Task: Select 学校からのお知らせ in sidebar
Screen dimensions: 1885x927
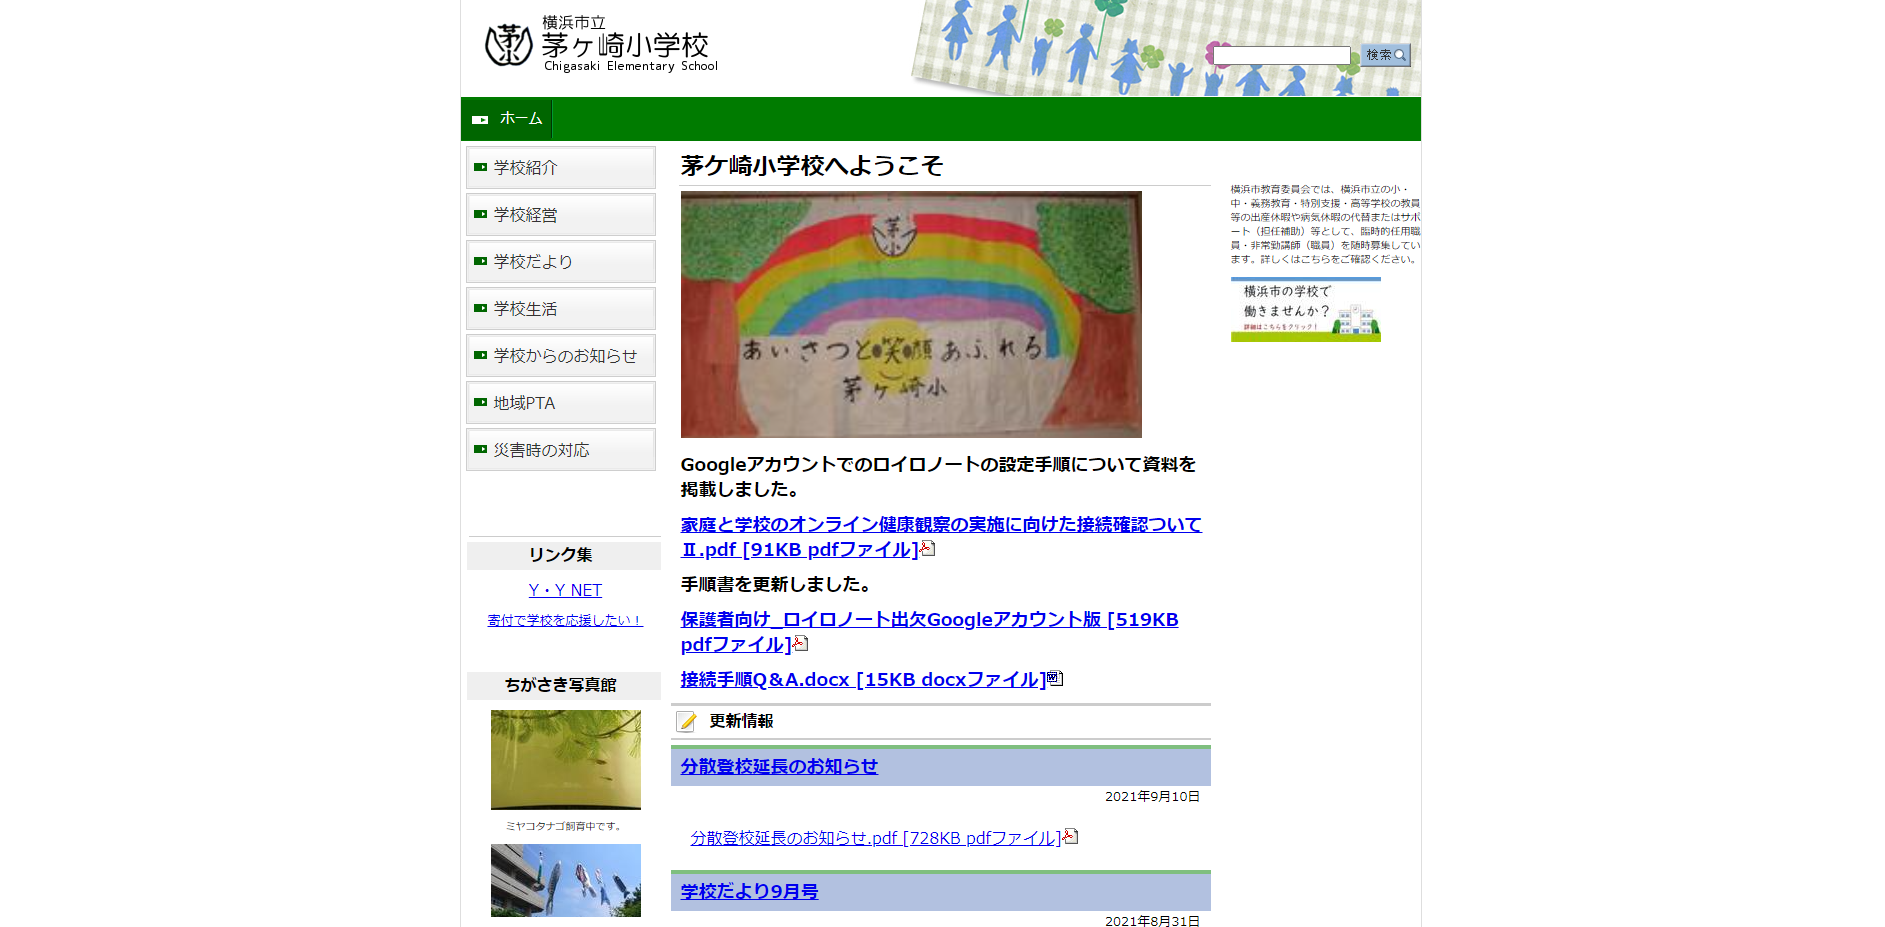Action: tap(560, 356)
